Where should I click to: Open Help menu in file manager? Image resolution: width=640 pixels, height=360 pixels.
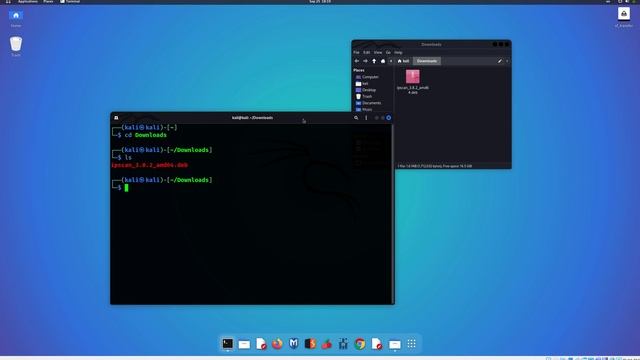398,52
